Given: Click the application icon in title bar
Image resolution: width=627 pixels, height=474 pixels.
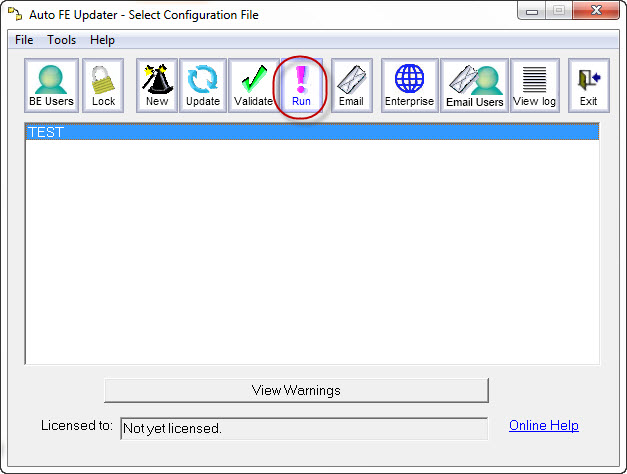Looking at the screenshot, I should pyautogui.click(x=15, y=14).
